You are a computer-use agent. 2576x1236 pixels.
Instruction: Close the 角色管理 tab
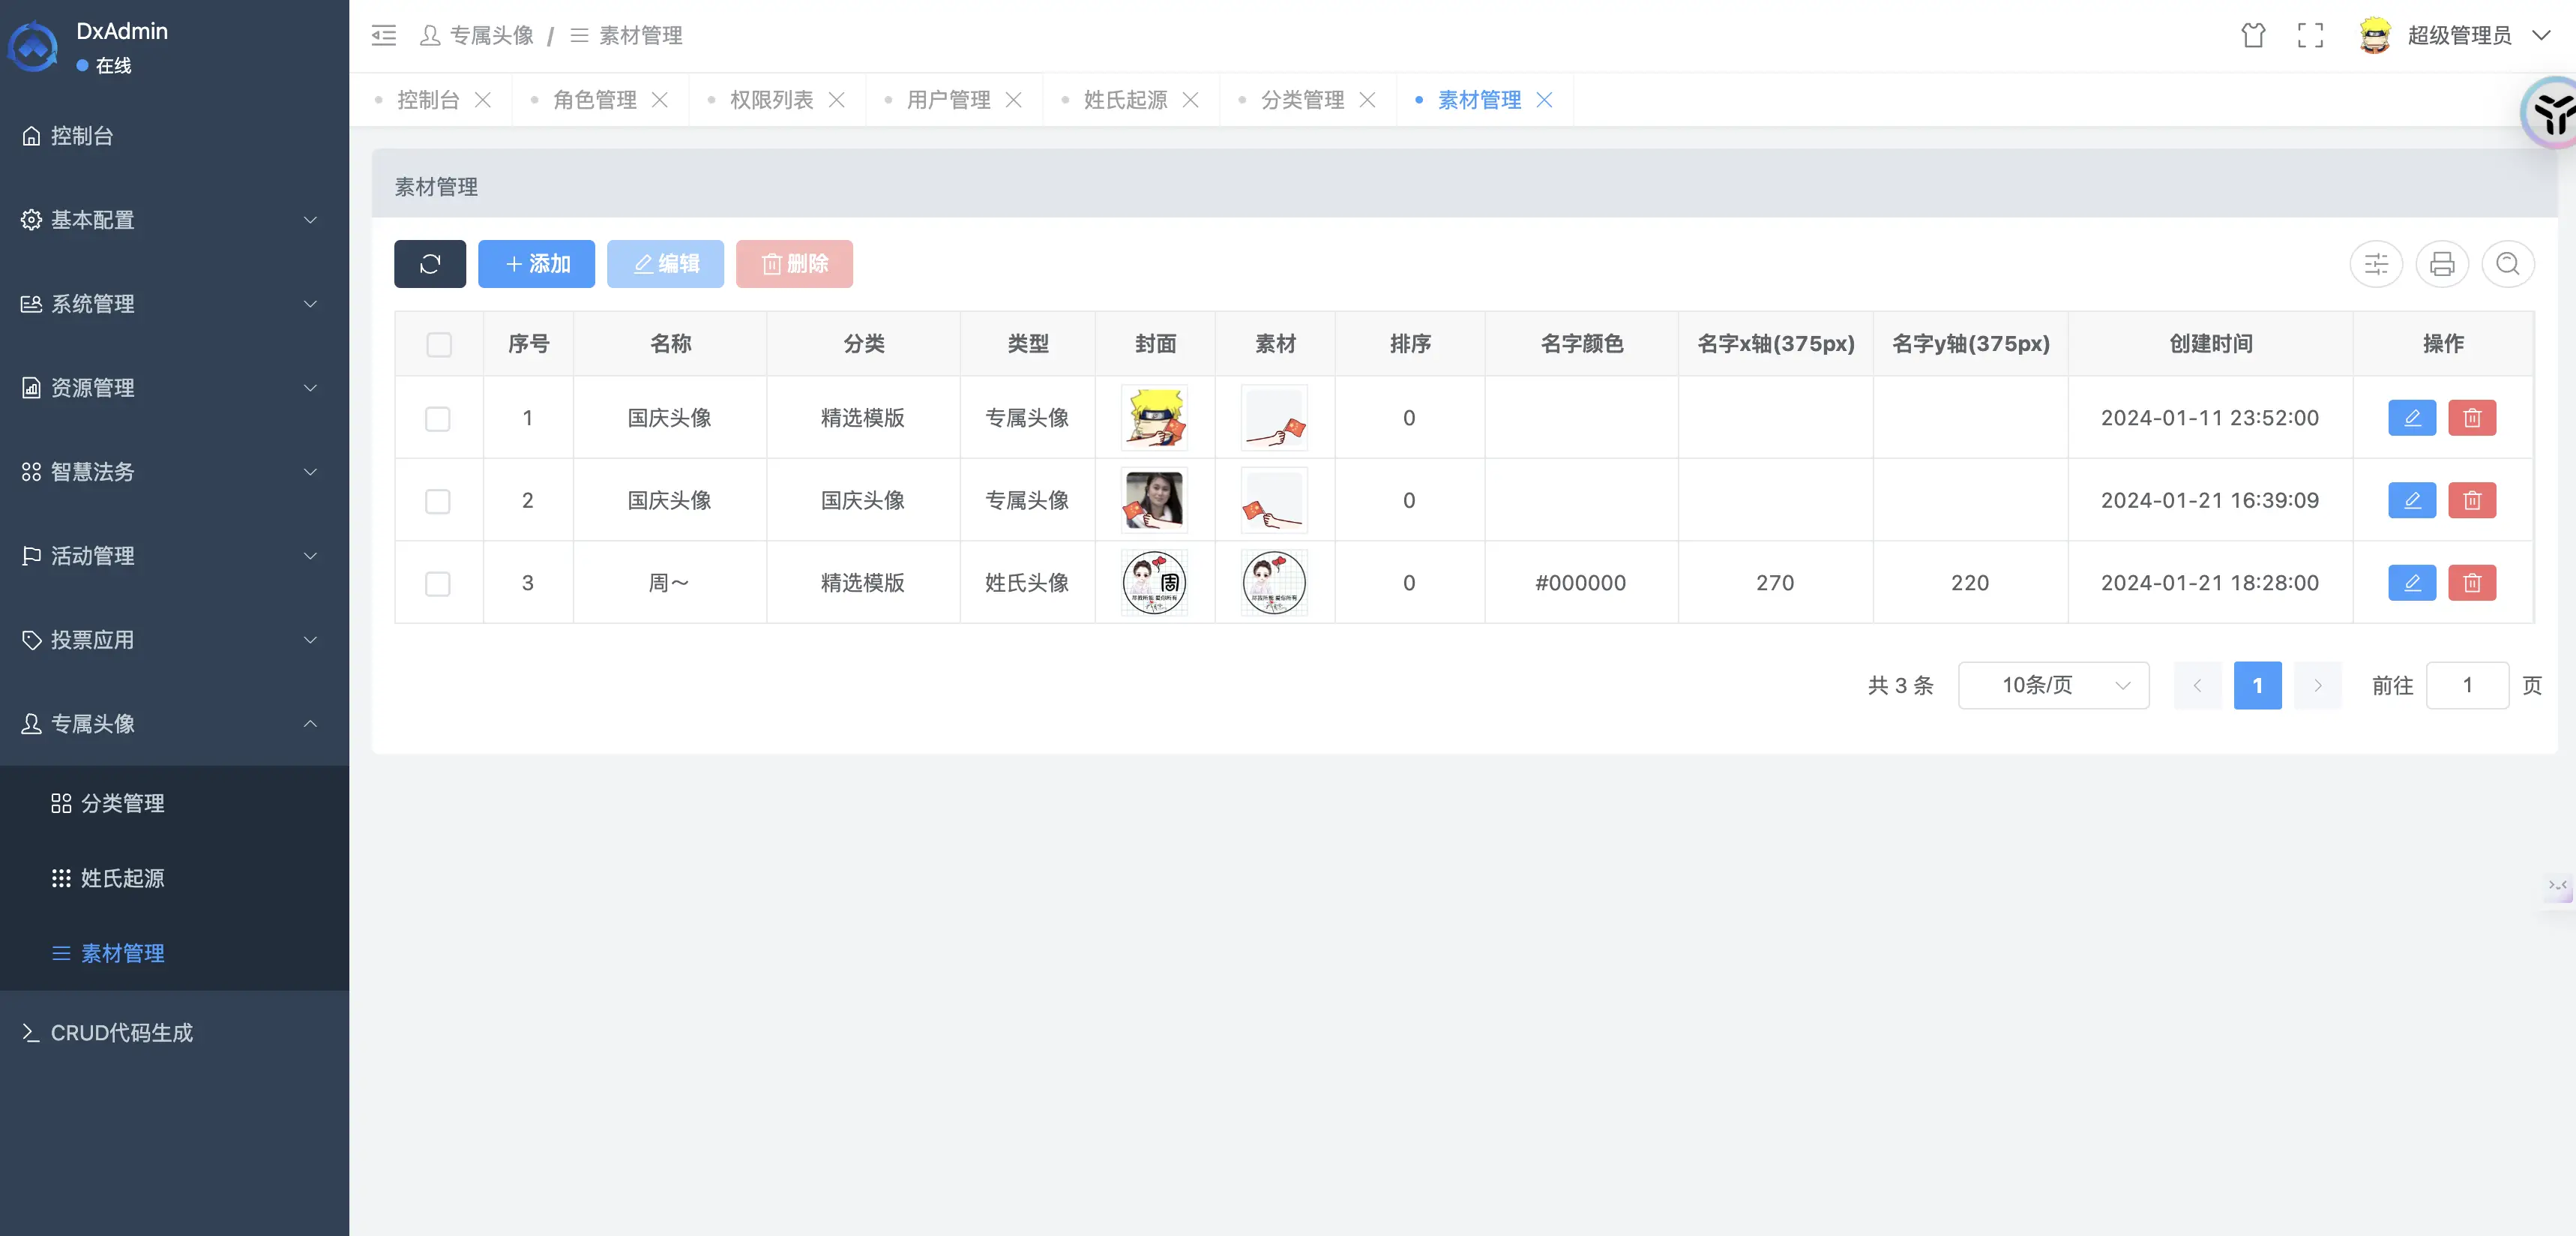pyautogui.click(x=660, y=100)
